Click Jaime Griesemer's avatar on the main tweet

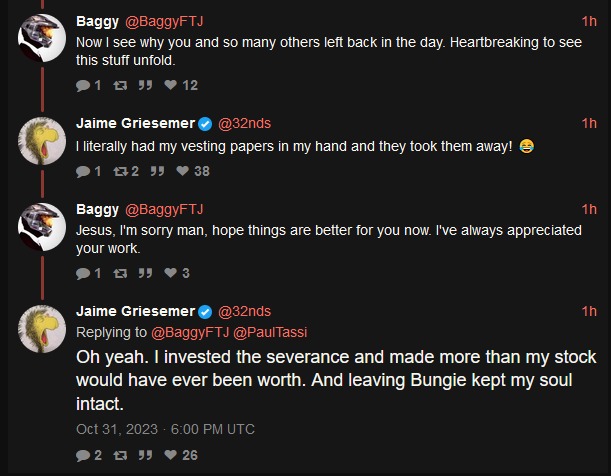[x=42, y=329]
